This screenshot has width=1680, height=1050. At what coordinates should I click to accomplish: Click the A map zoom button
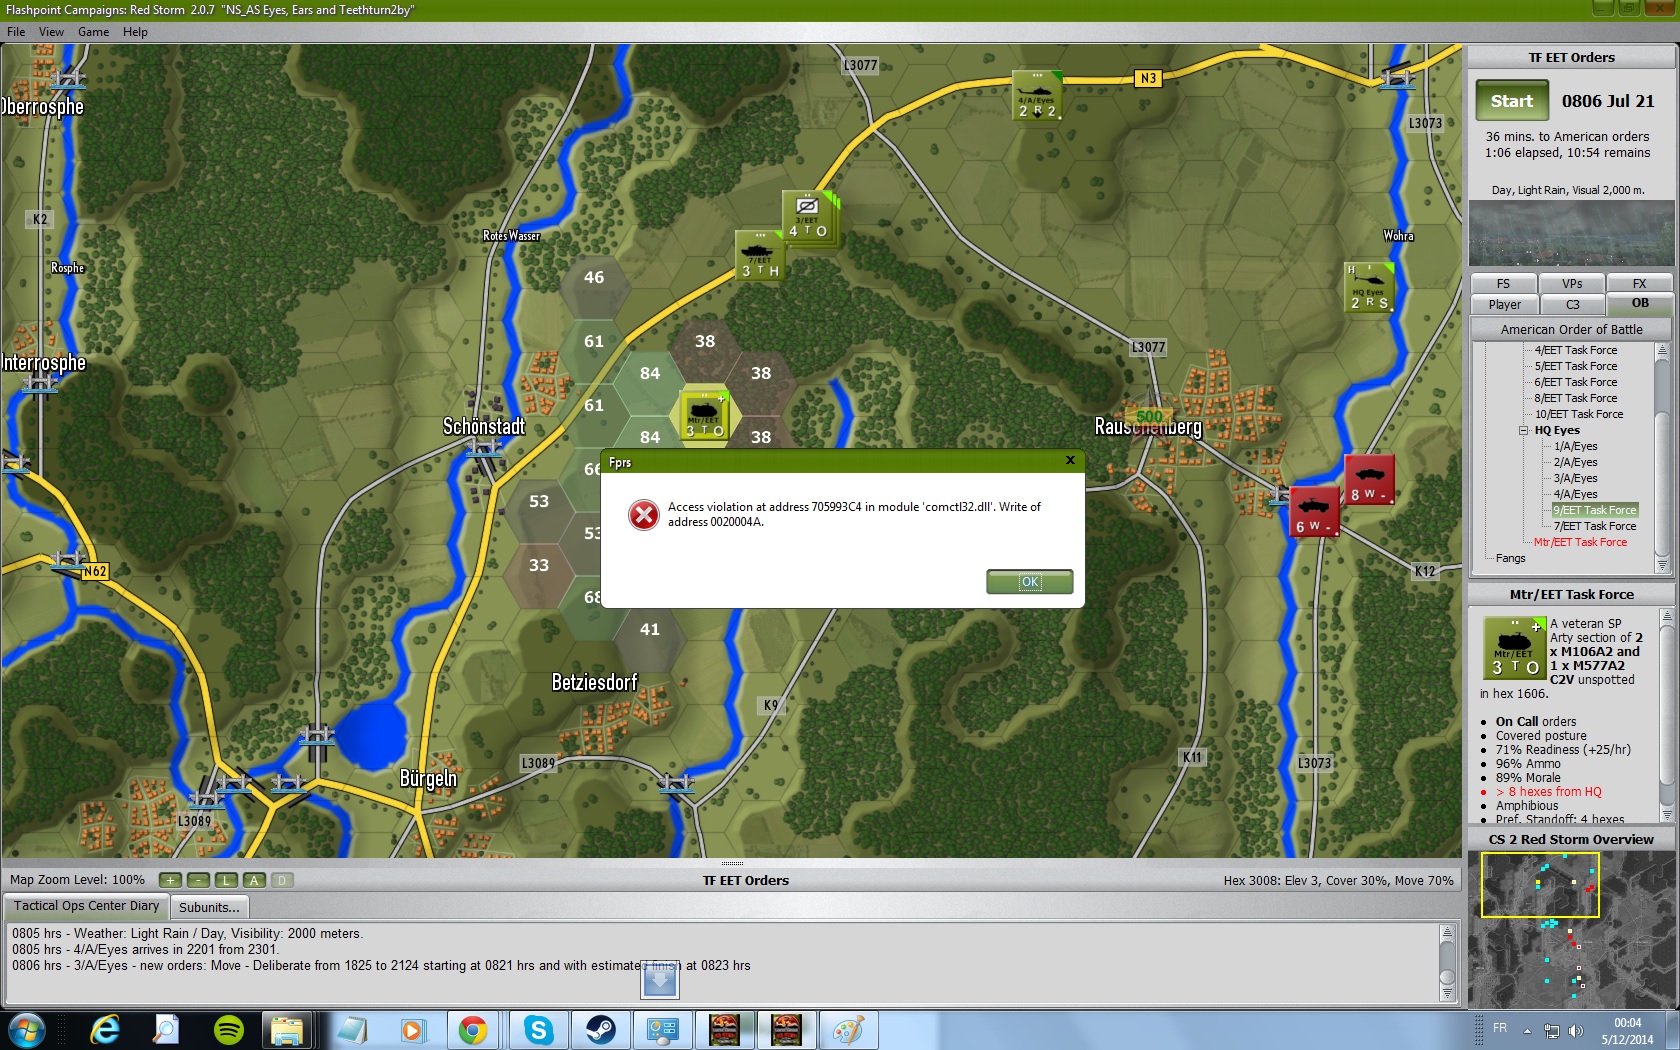tap(255, 880)
